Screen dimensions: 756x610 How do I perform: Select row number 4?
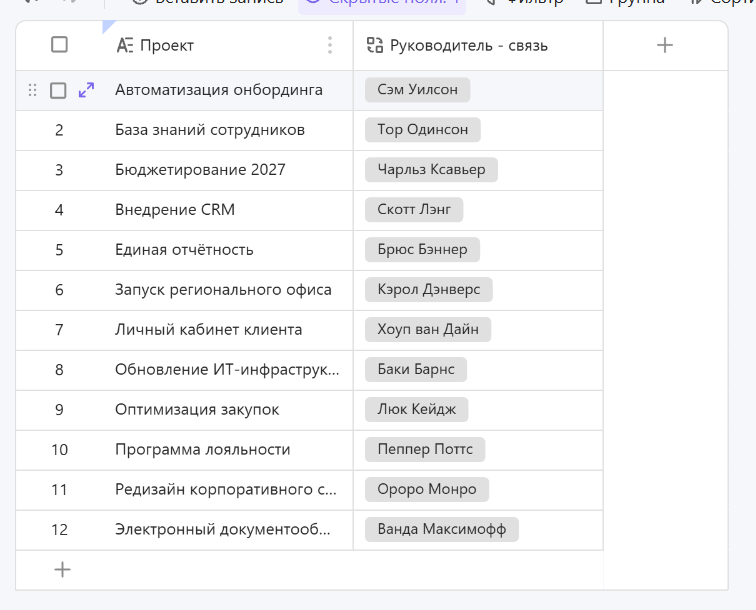point(59,210)
